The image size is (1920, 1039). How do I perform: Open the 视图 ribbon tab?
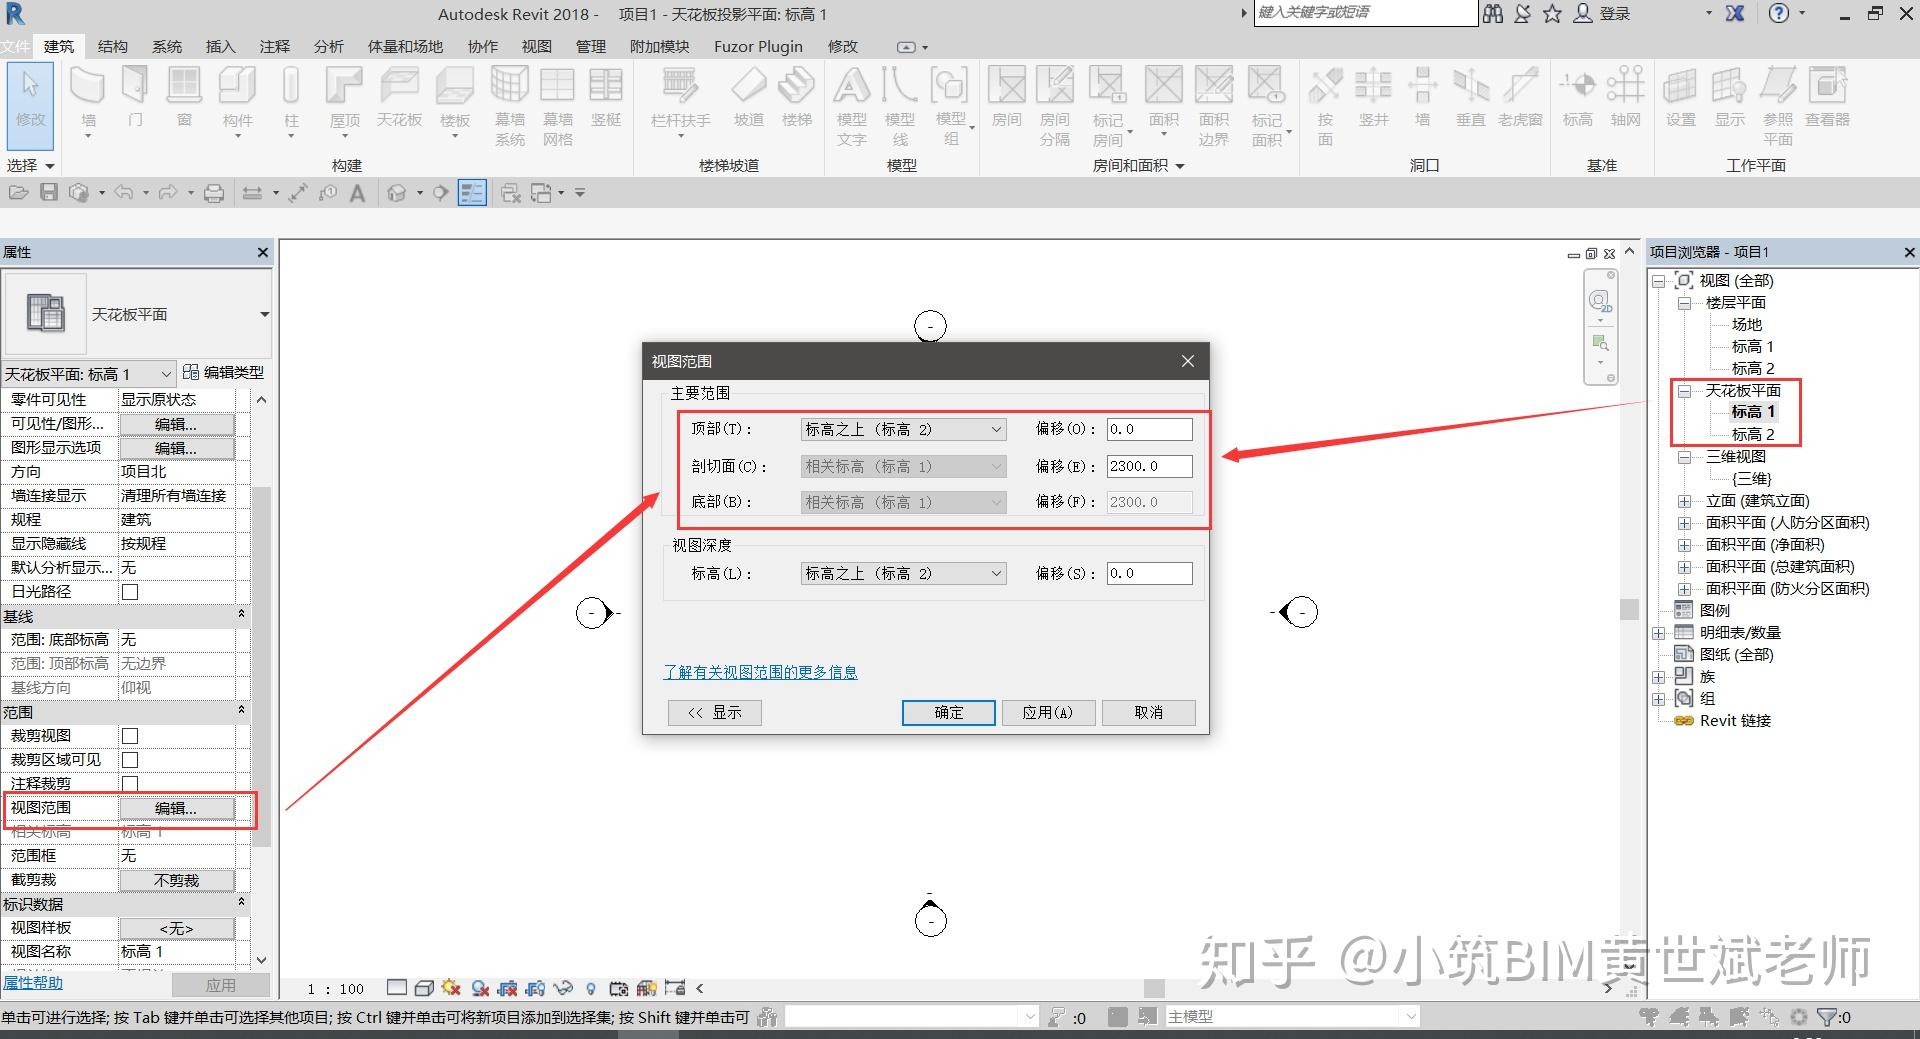pos(536,46)
